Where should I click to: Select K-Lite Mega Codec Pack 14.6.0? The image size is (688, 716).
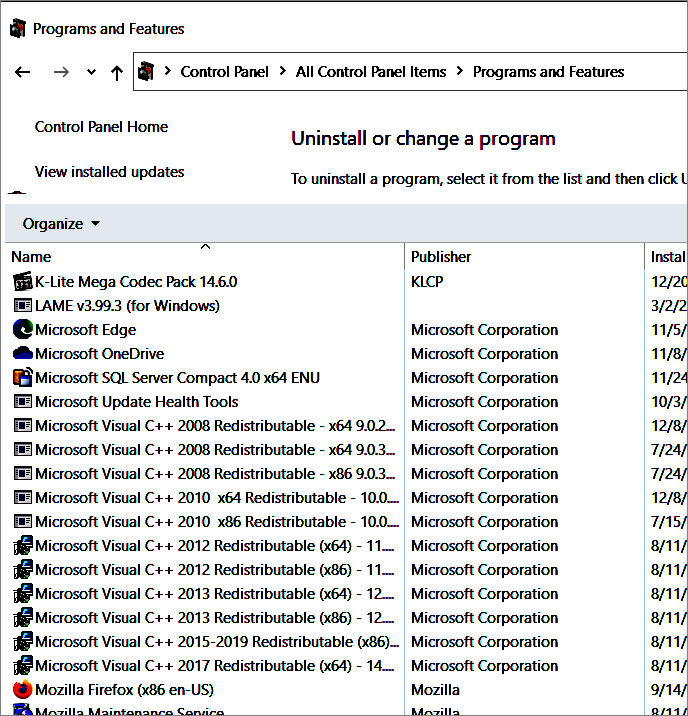(136, 282)
